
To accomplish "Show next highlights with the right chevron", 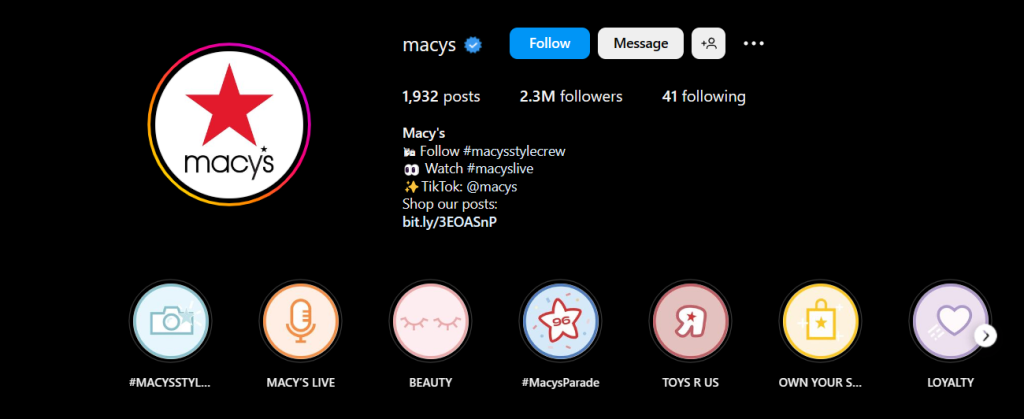I will [986, 336].
